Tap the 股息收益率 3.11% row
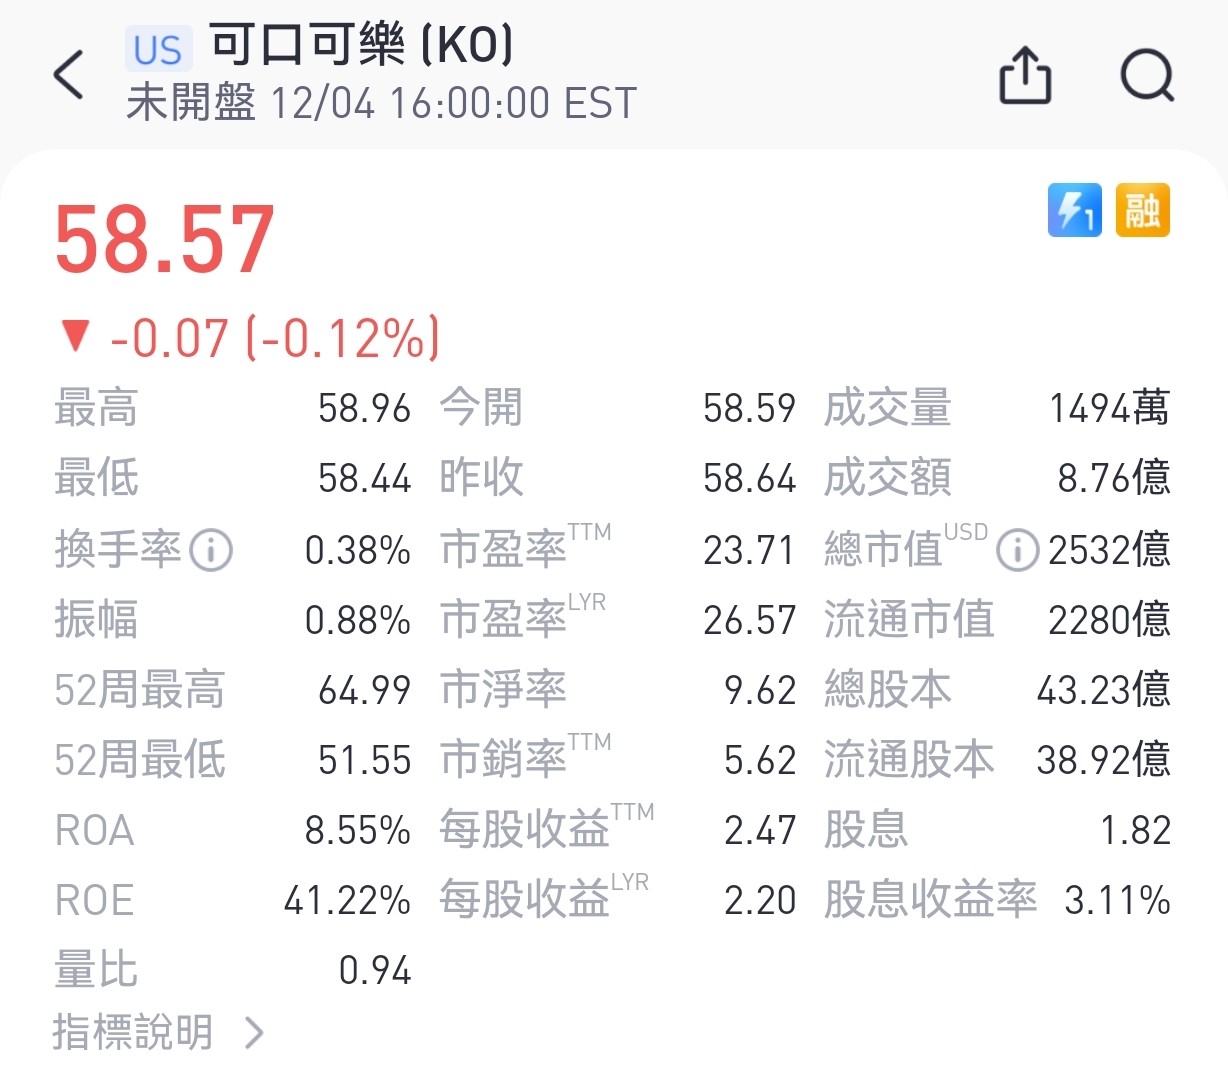This screenshot has width=1228, height=1066. (x=996, y=900)
